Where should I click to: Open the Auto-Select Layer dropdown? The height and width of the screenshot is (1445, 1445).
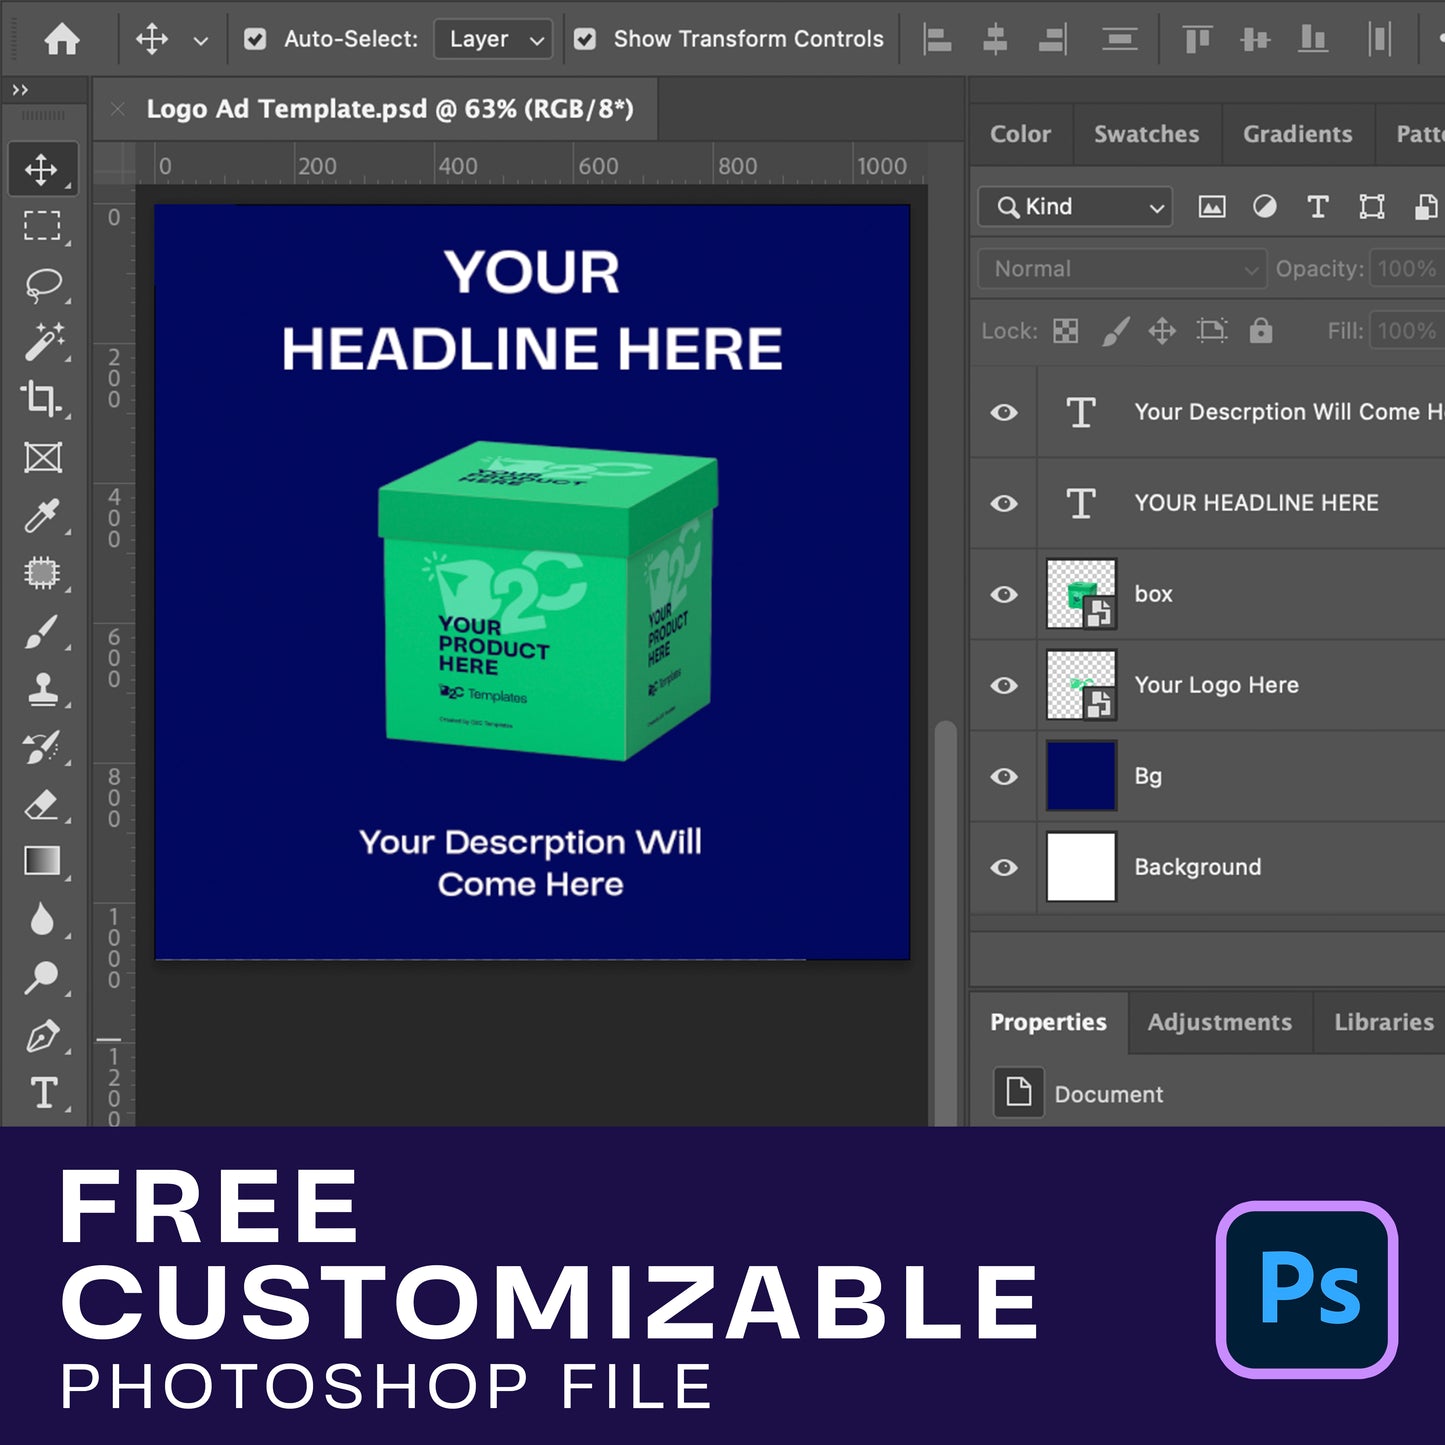click(x=494, y=39)
